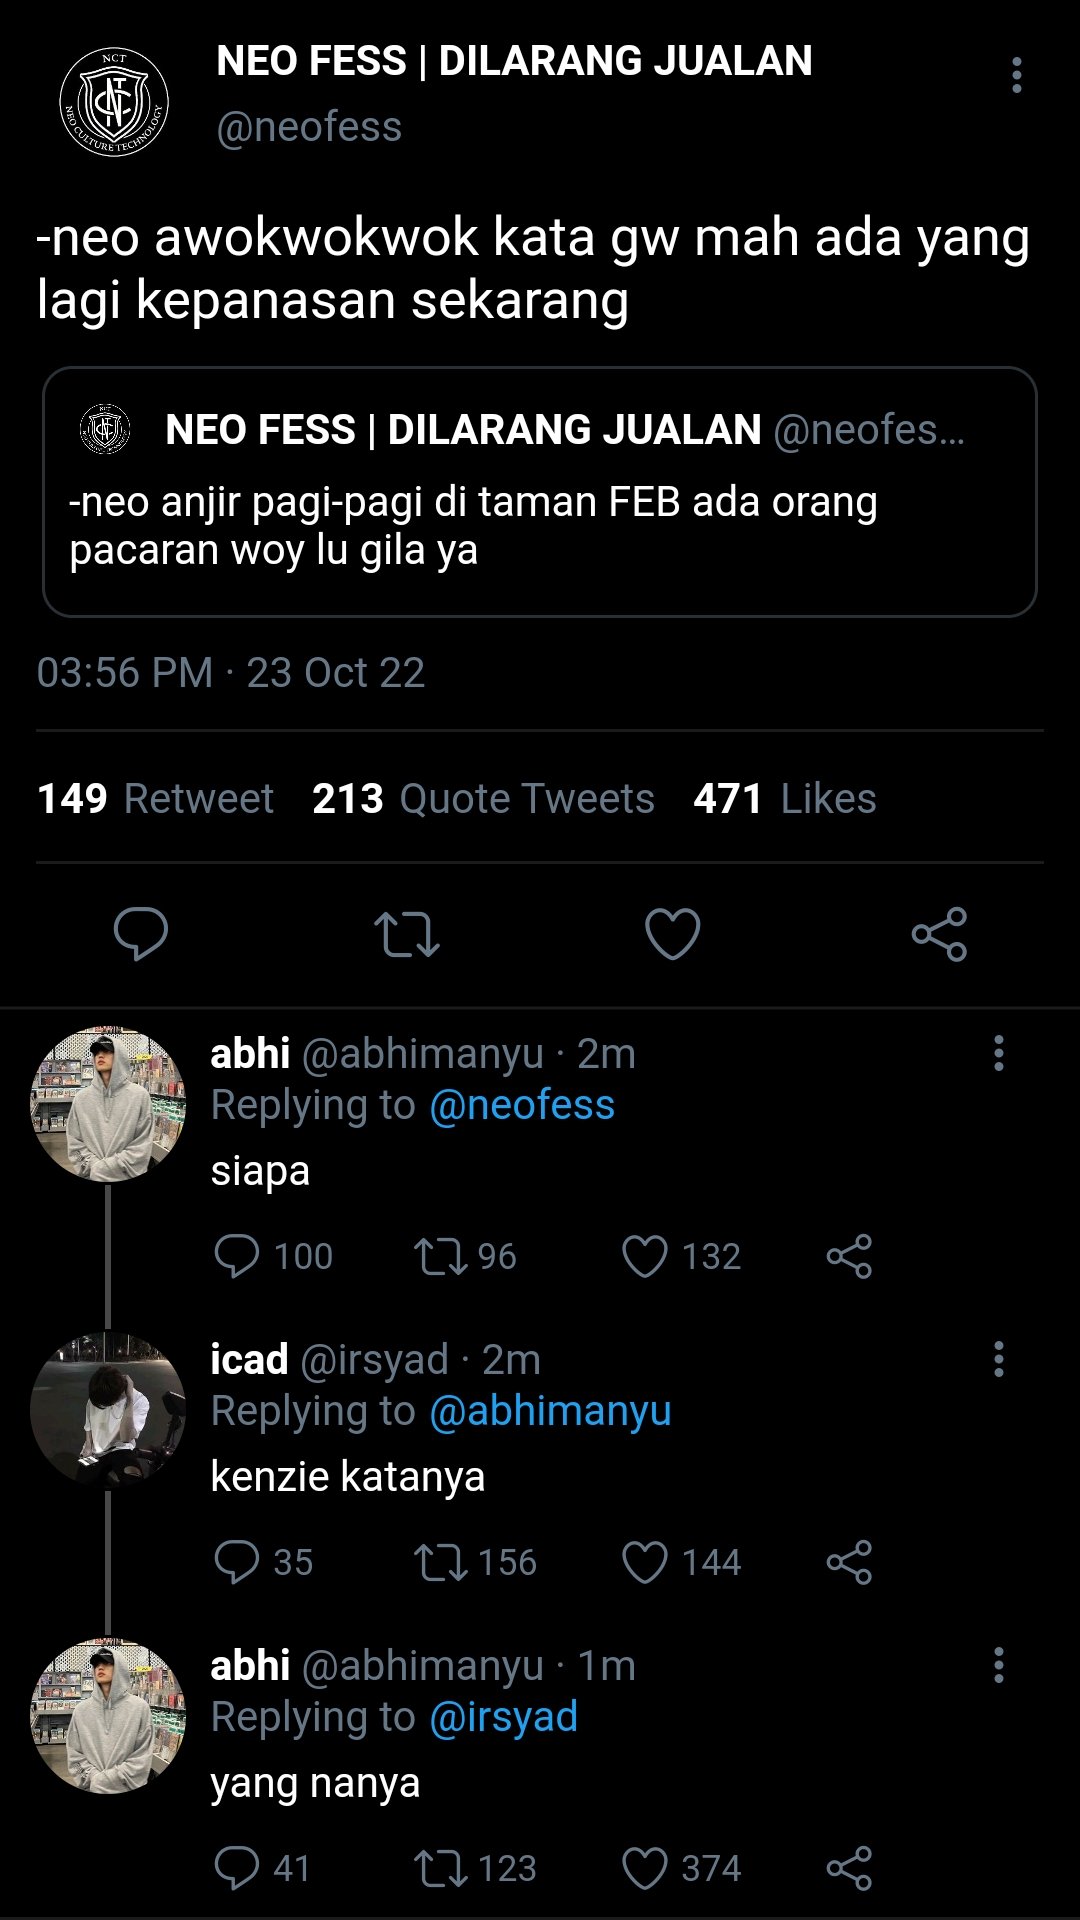Like the main neofess tweet
1080x1920 pixels.
(672, 934)
